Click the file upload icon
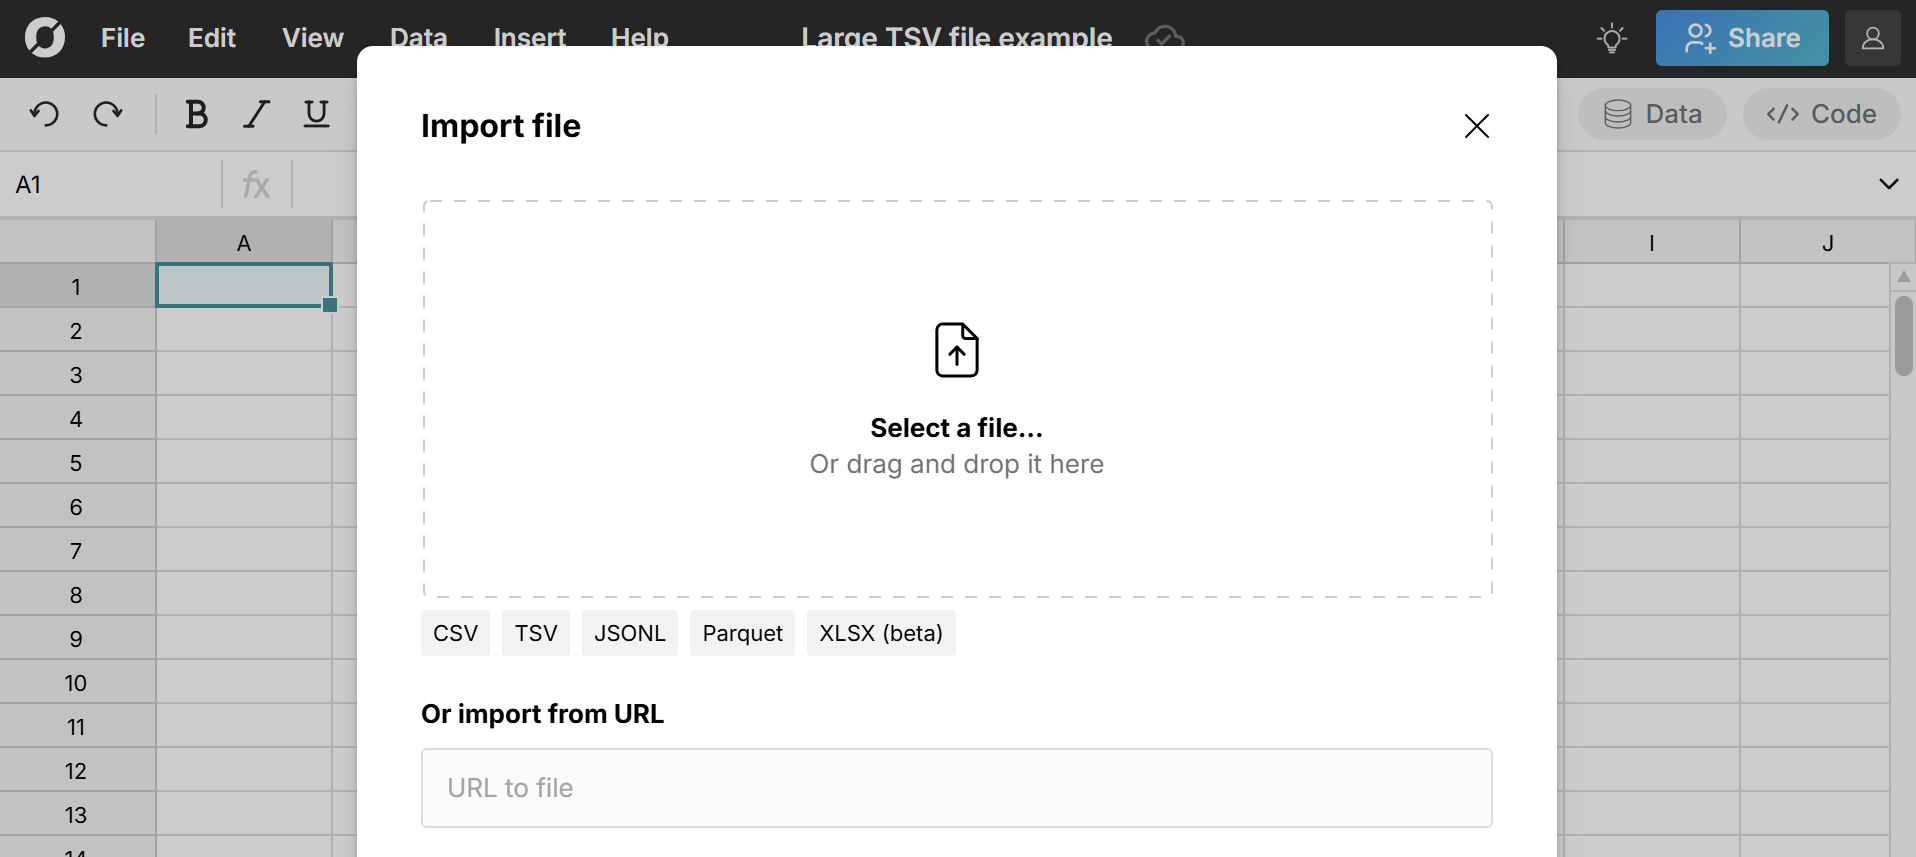 tap(957, 350)
